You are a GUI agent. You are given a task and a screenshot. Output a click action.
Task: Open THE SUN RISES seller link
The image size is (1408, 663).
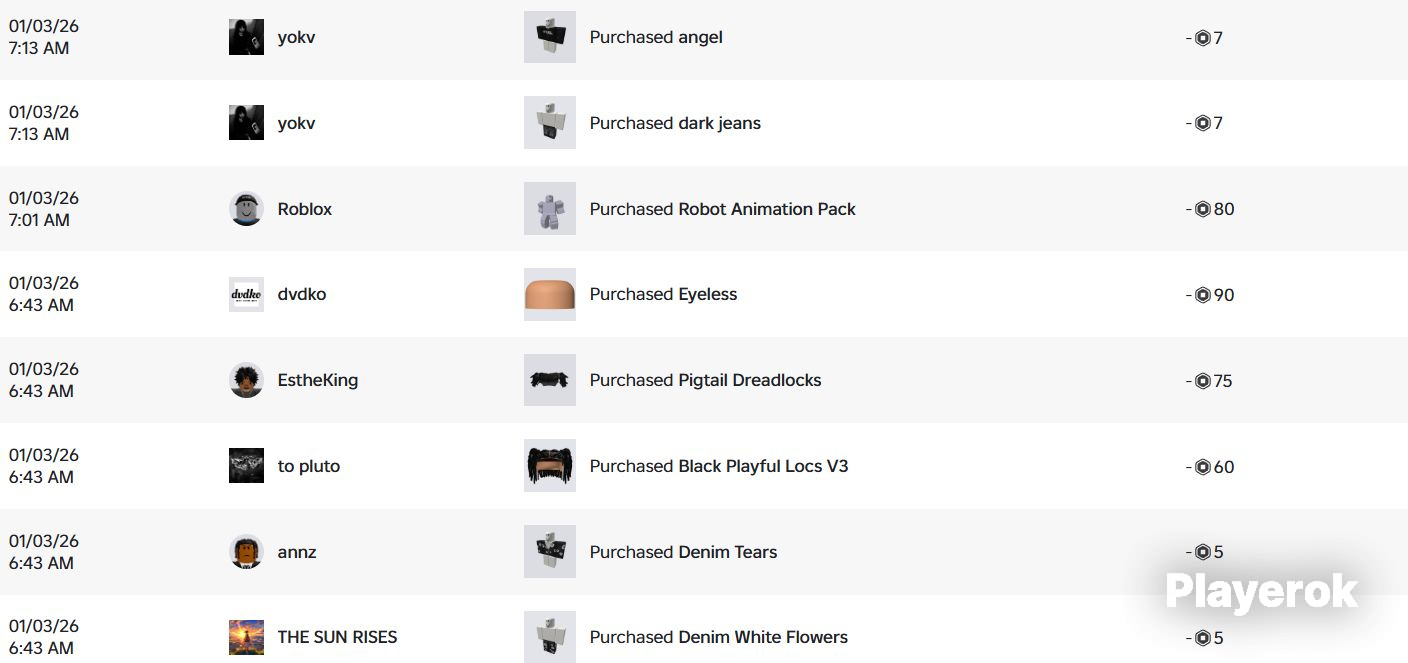point(338,637)
